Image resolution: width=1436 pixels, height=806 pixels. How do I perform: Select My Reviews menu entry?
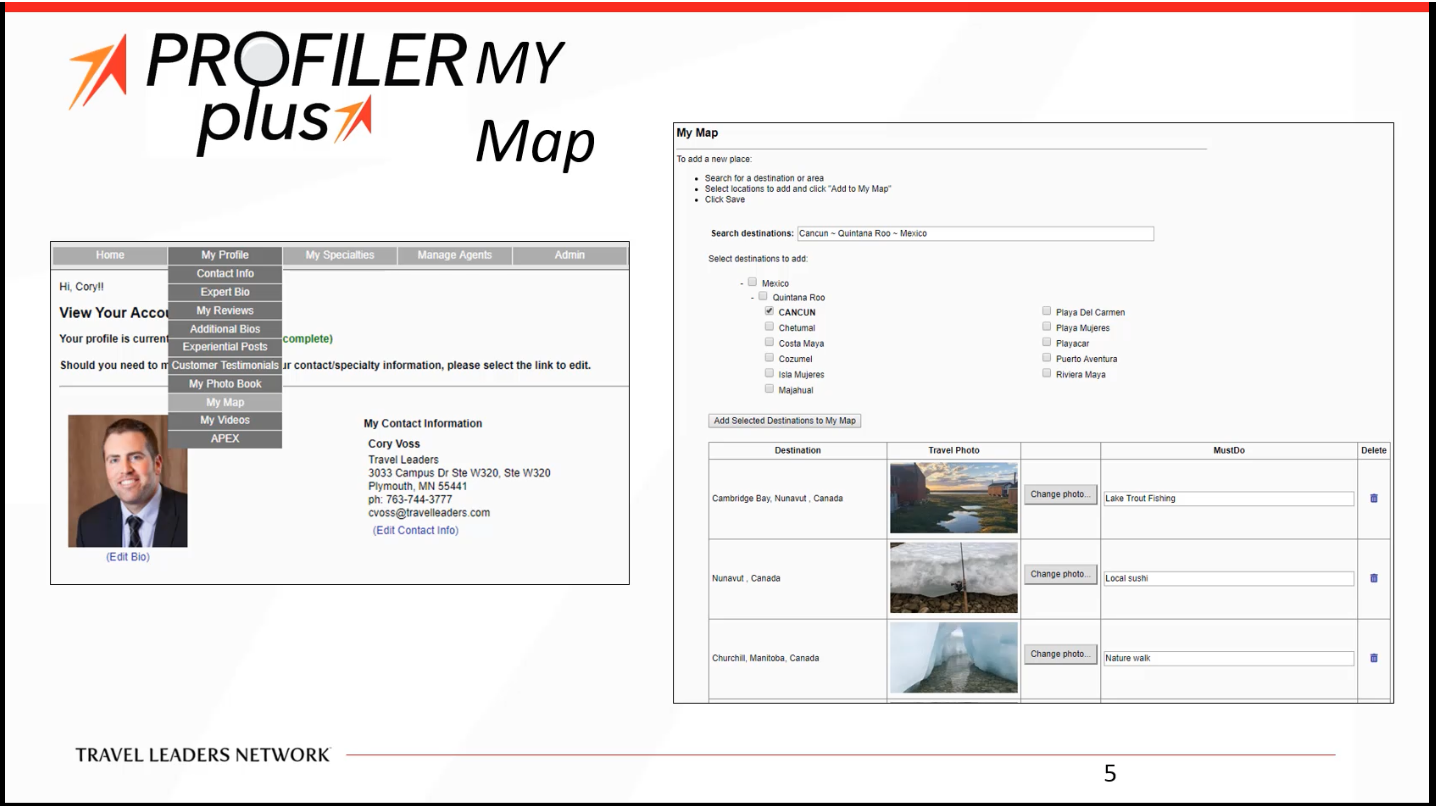click(225, 310)
